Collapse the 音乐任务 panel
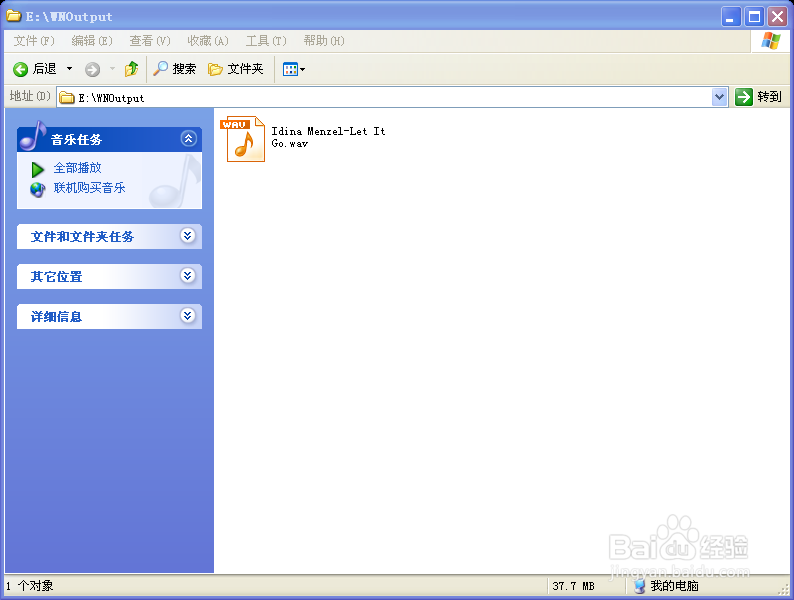This screenshot has width=794, height=600. [x=188, y=138]
